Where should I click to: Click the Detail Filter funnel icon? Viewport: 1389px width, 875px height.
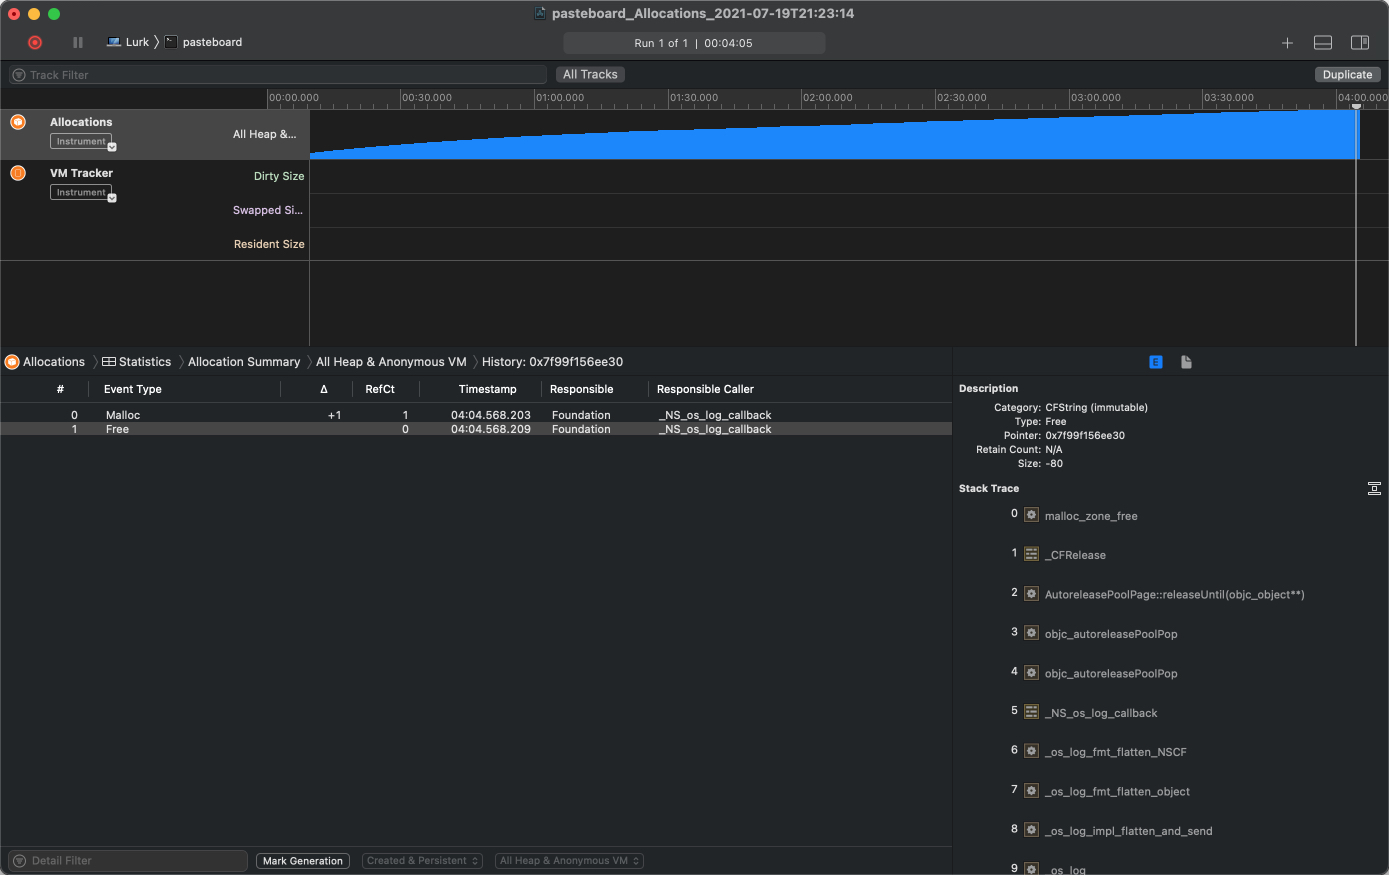point(19,861)
